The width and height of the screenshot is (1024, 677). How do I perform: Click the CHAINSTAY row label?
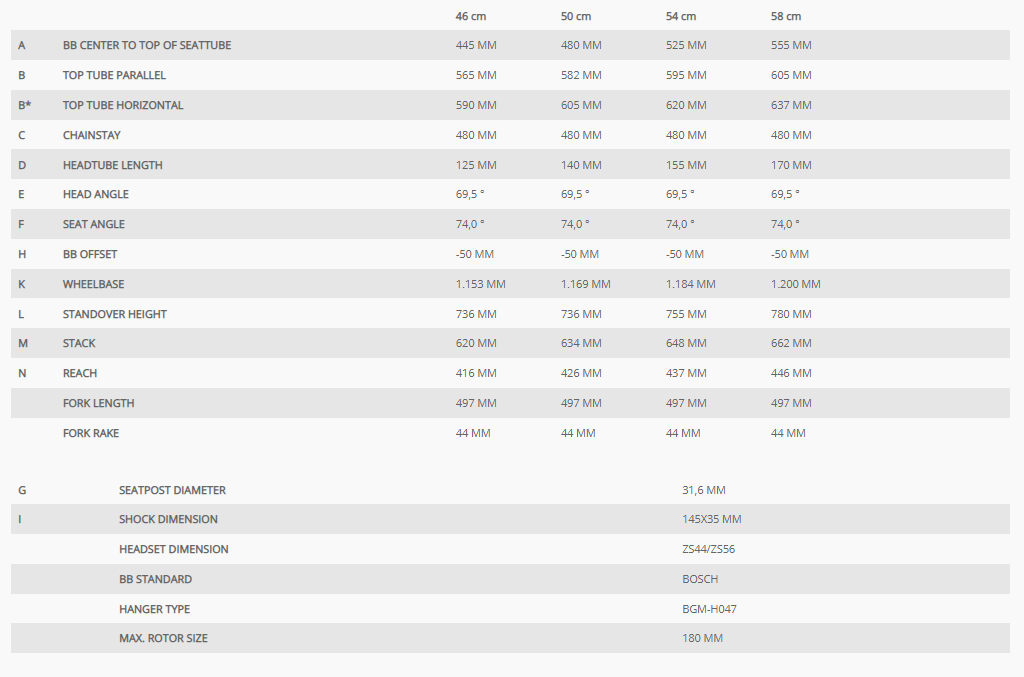[x=91, y=135]
